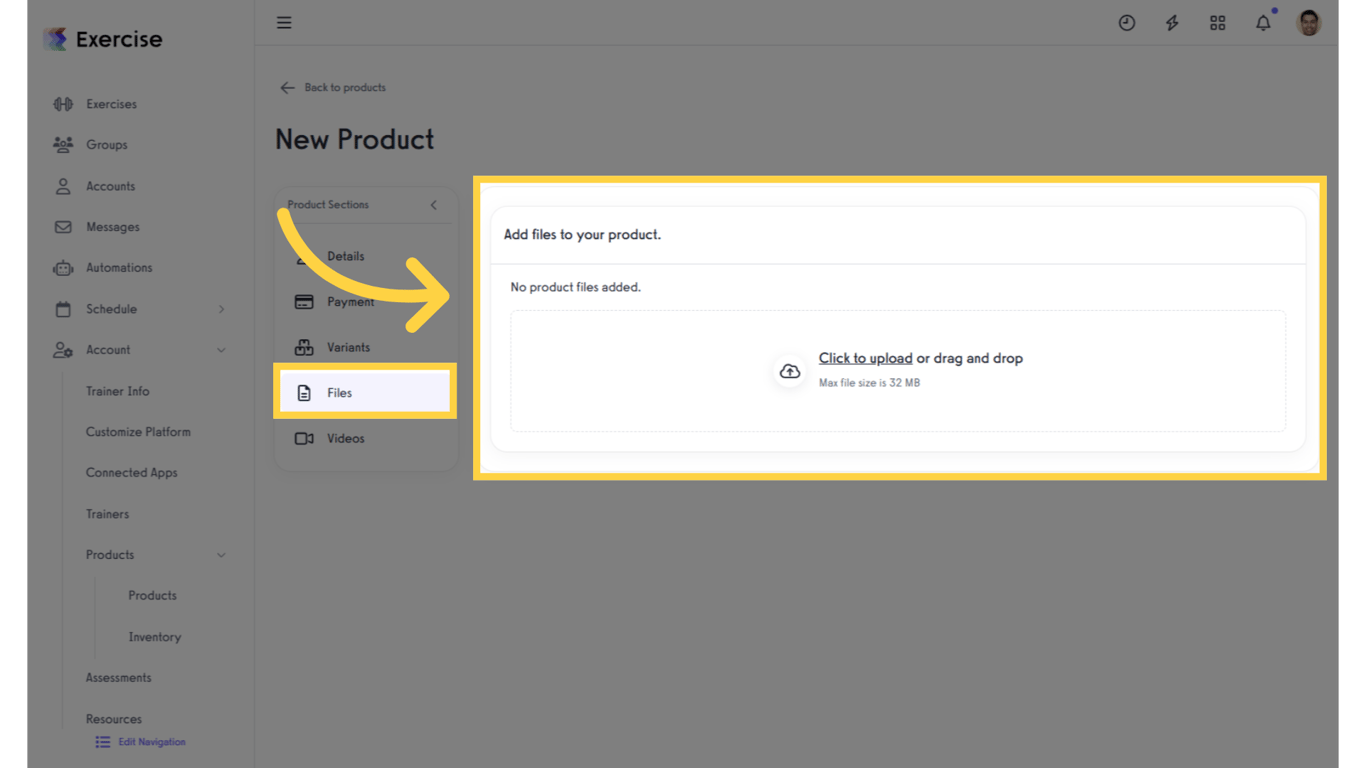Open the Variants product section
This screenshot has height=768, width=1366.
coord(347,348)
